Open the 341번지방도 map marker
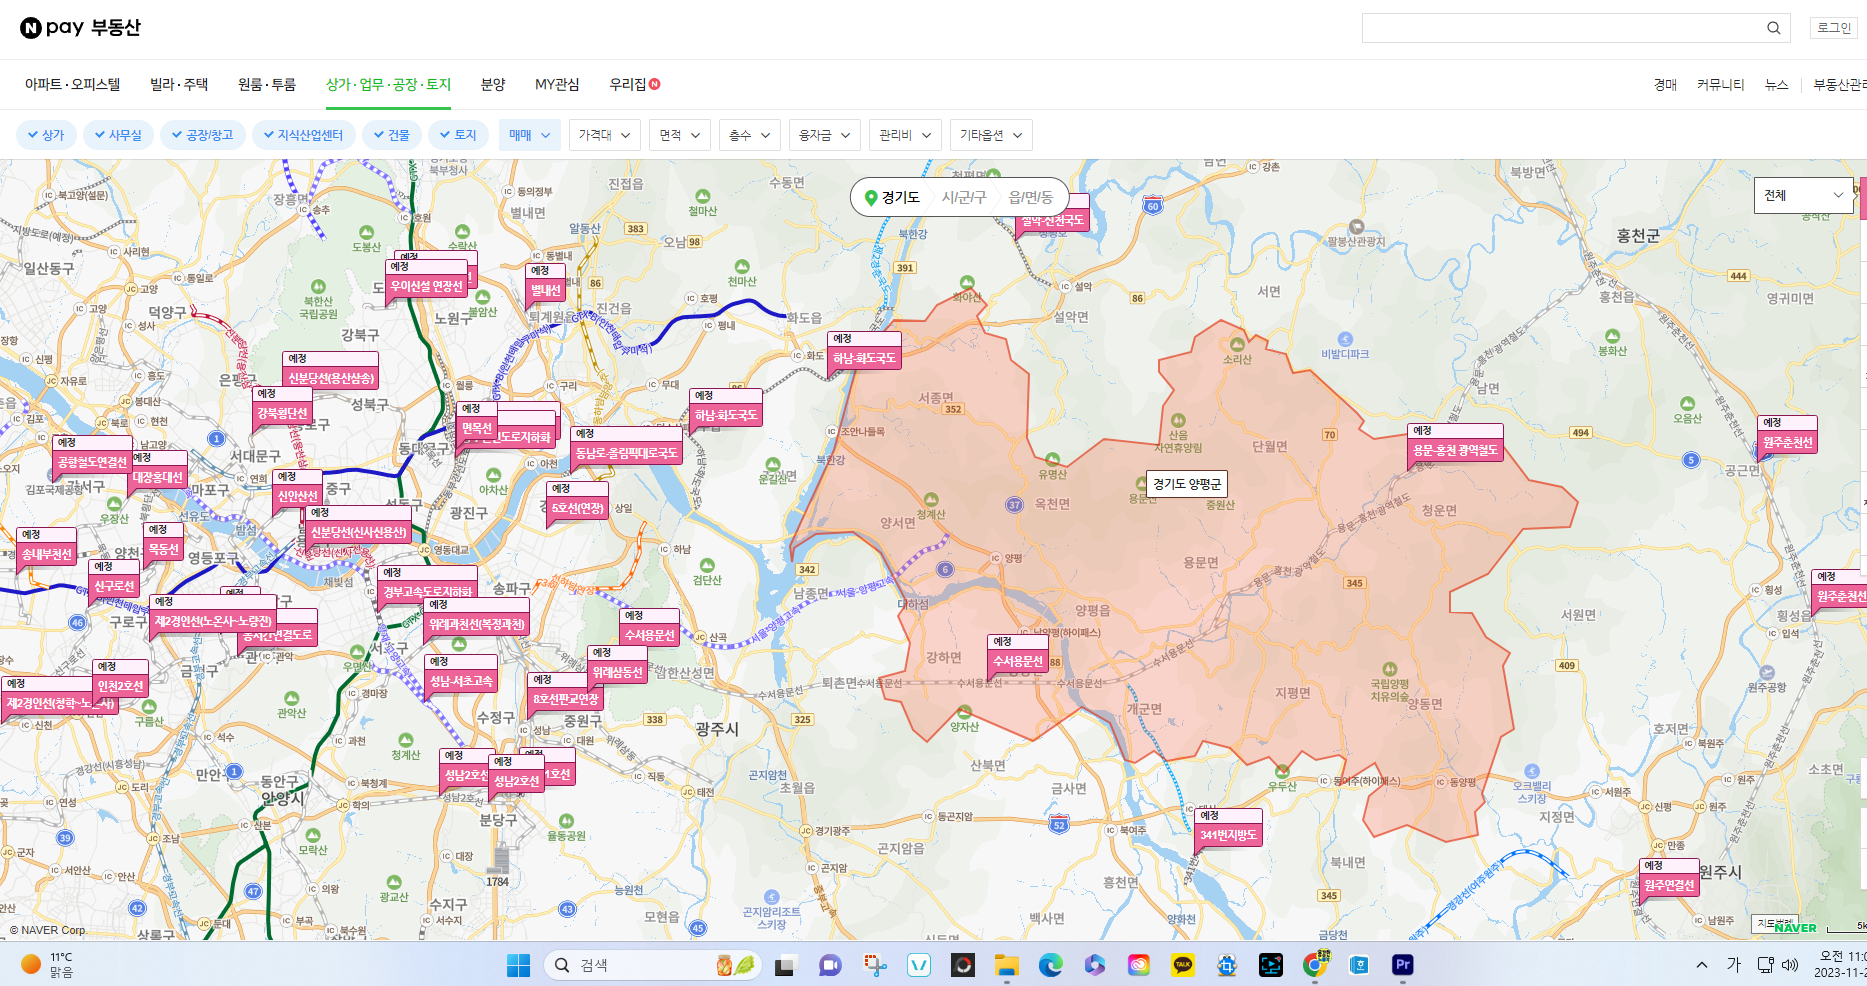The width and height of the screenshot is (1867, 986). pos(1228,828)
